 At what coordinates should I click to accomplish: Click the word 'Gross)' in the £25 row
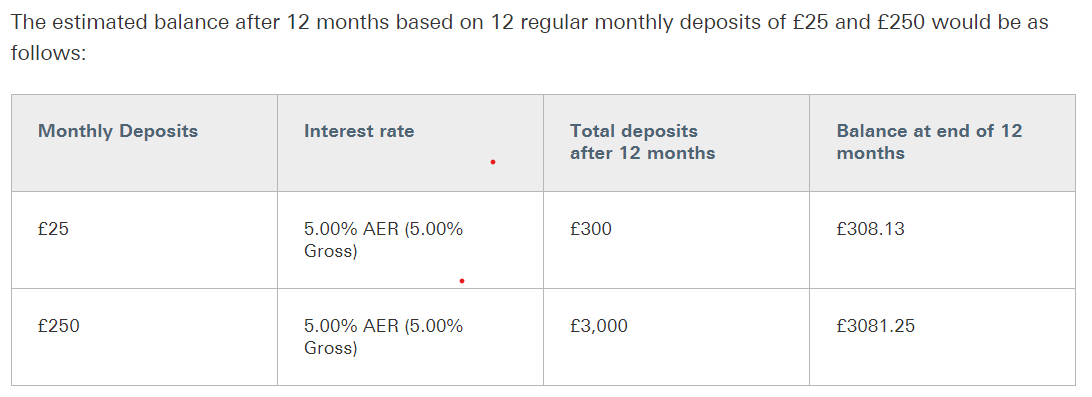pyautogui.click(x=330, y=251)
